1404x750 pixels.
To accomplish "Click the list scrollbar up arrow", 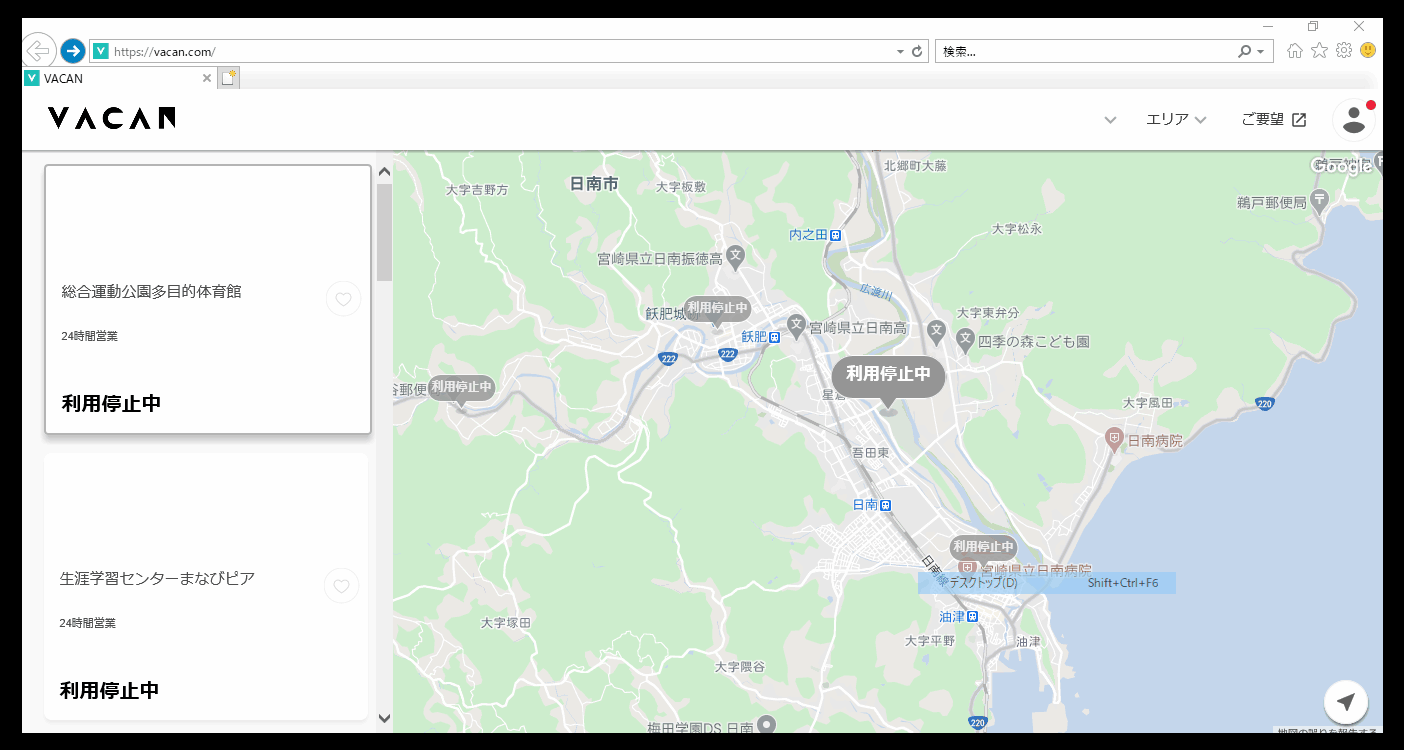I will (384, 171).
